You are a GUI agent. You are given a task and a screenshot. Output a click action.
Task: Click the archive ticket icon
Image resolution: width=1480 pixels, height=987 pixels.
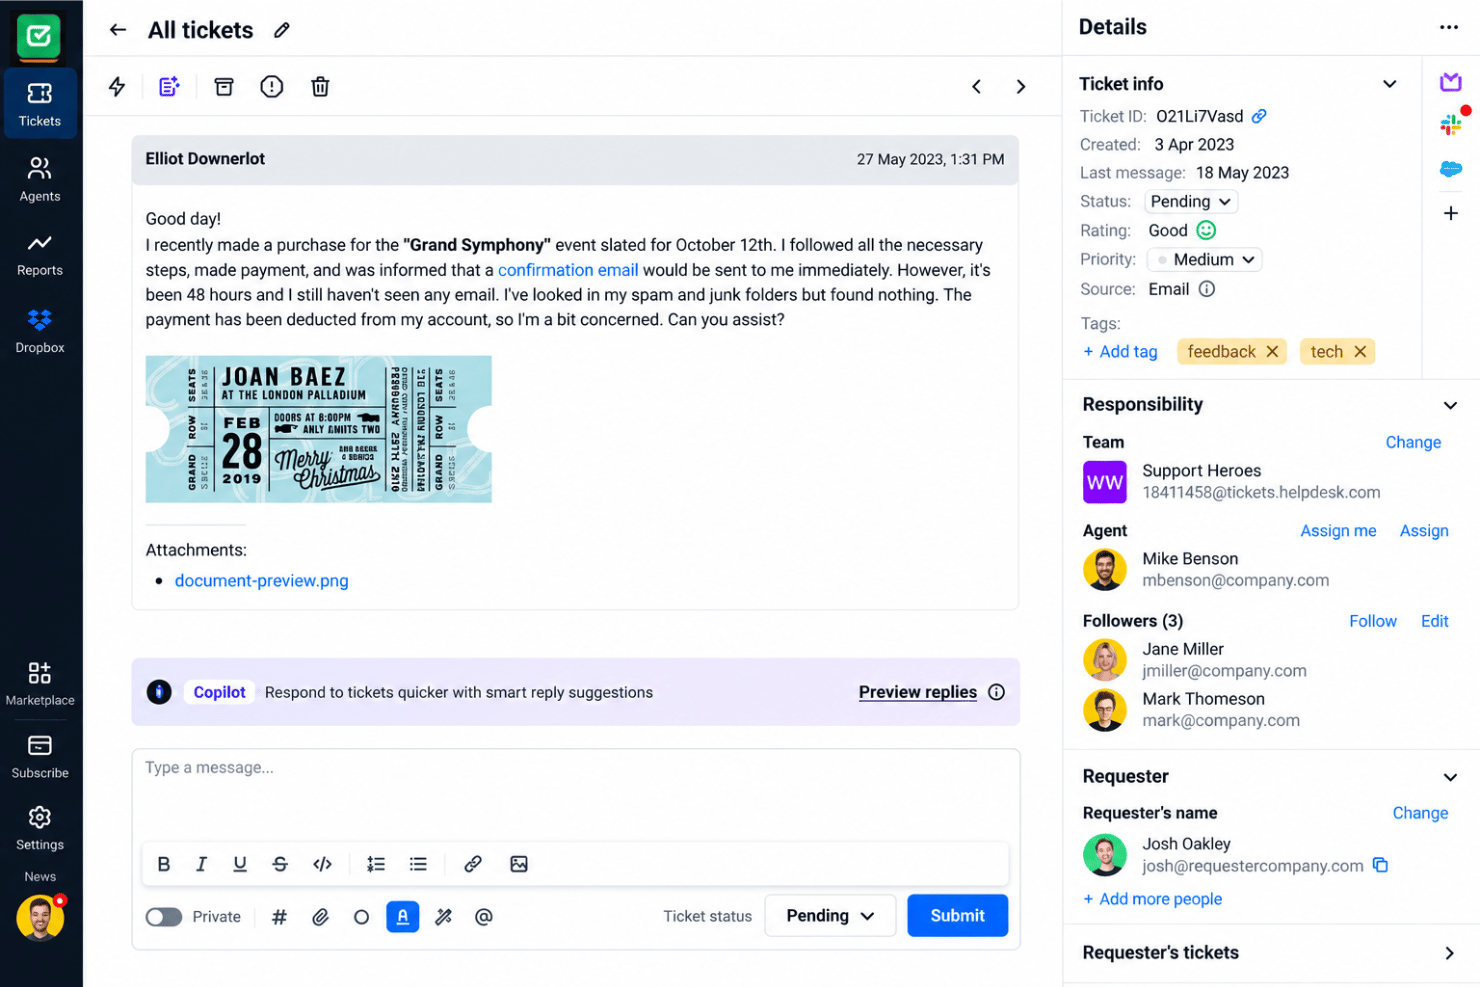(x=224, y=87)
